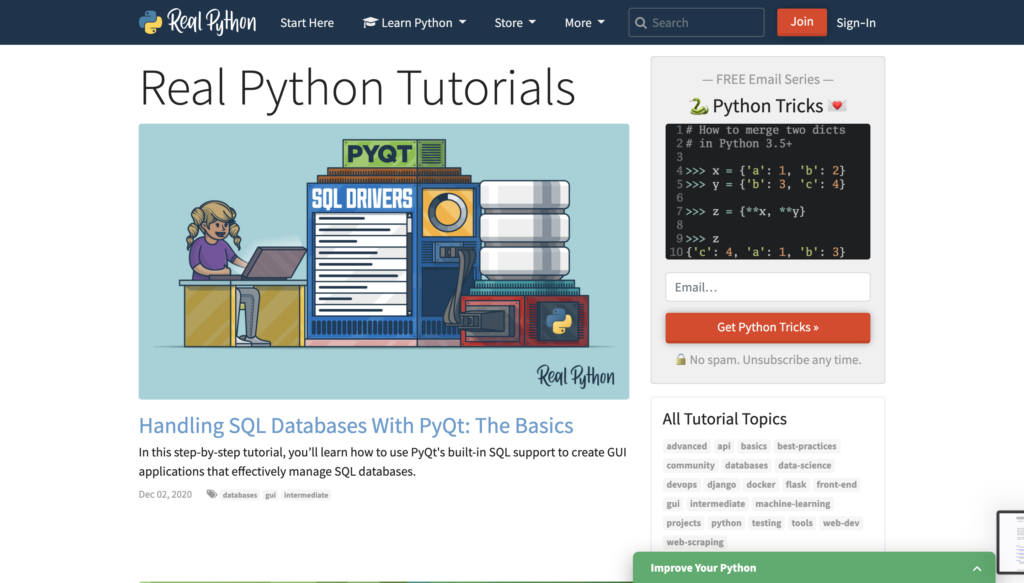
Task: Focus the Email input field
Action: pyautogui.click(x=767, y=287)
